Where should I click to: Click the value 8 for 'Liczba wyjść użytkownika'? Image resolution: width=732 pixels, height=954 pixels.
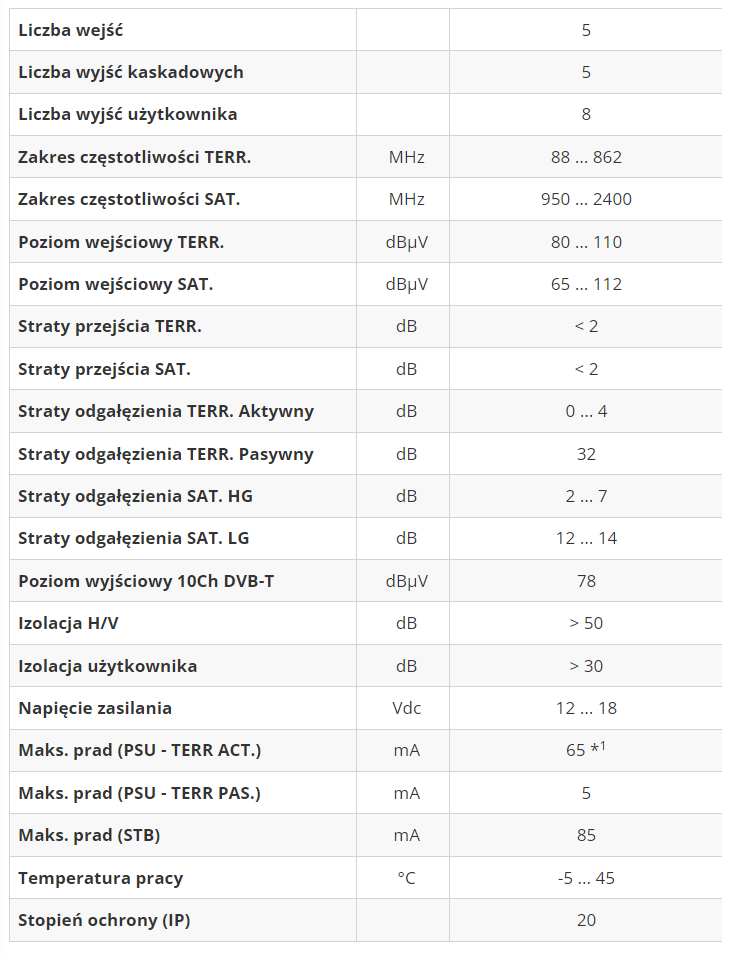(586, 114)
